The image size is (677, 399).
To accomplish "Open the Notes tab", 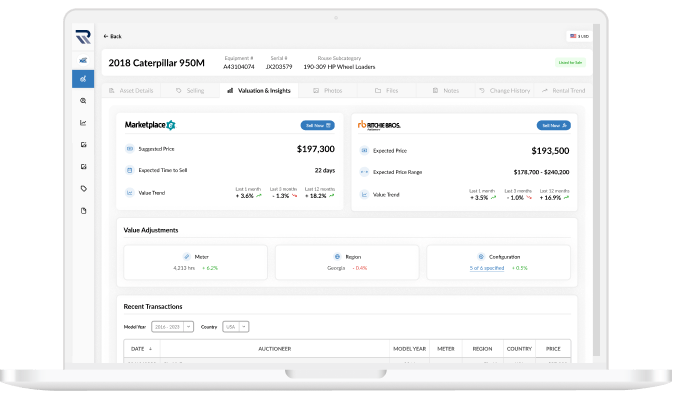I will click(446, 91).
